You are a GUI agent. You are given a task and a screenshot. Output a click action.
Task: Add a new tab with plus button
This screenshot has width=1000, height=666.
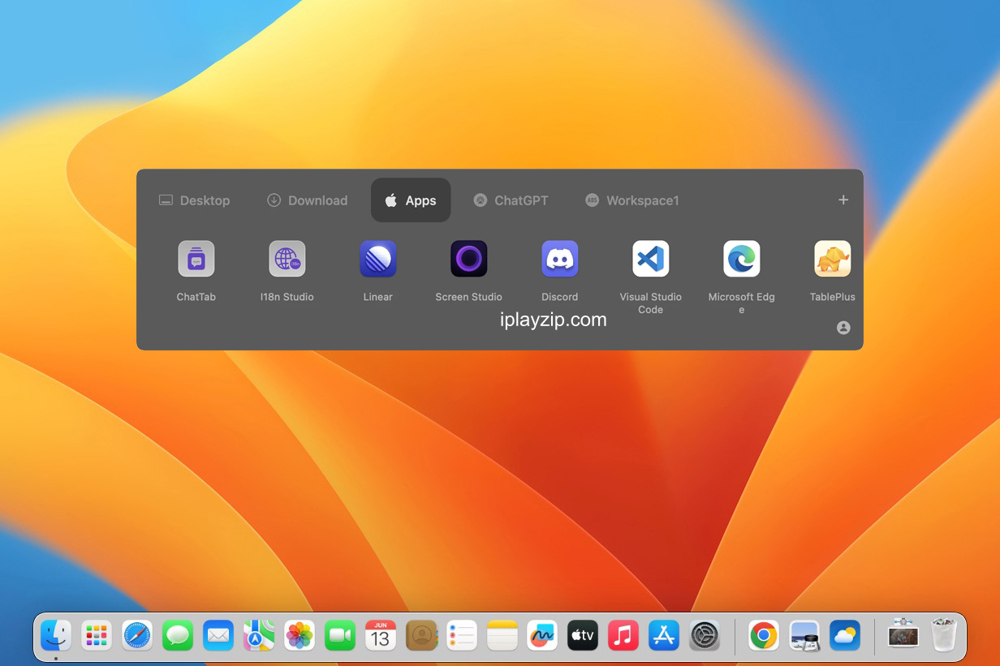coord(843,200)
